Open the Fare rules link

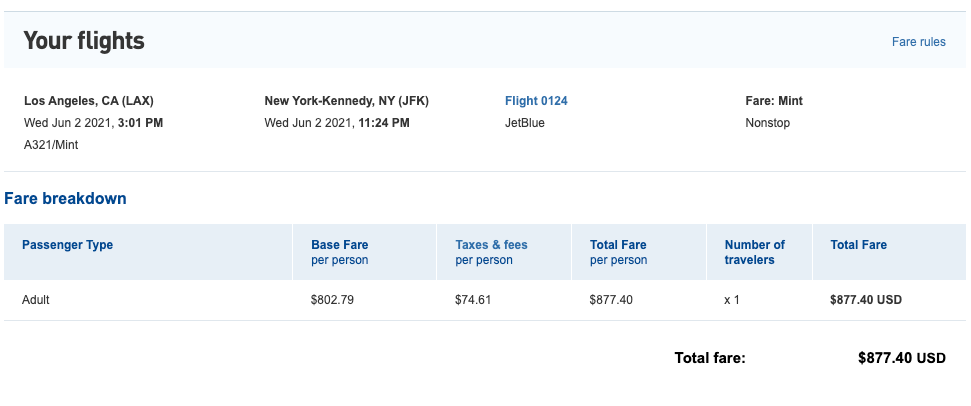coord(918,42)
